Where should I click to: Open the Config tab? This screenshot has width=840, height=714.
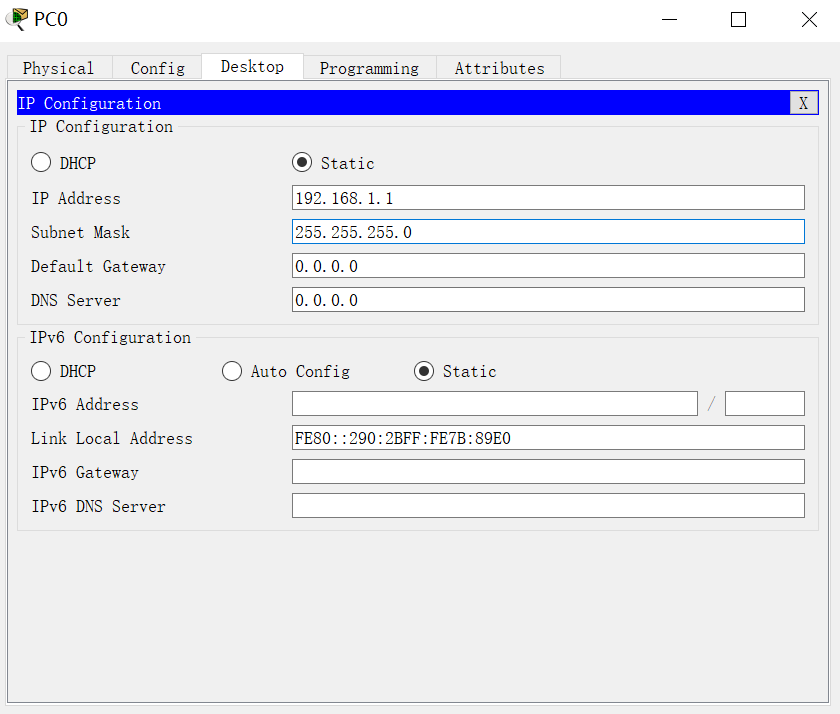158,68
